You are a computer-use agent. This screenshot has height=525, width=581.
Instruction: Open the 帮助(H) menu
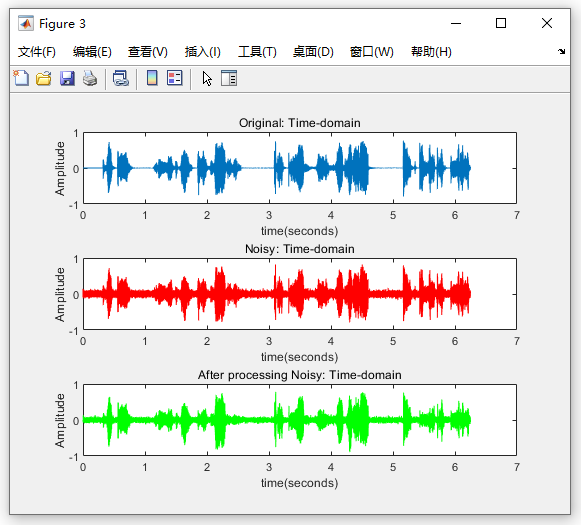(431, 51)
